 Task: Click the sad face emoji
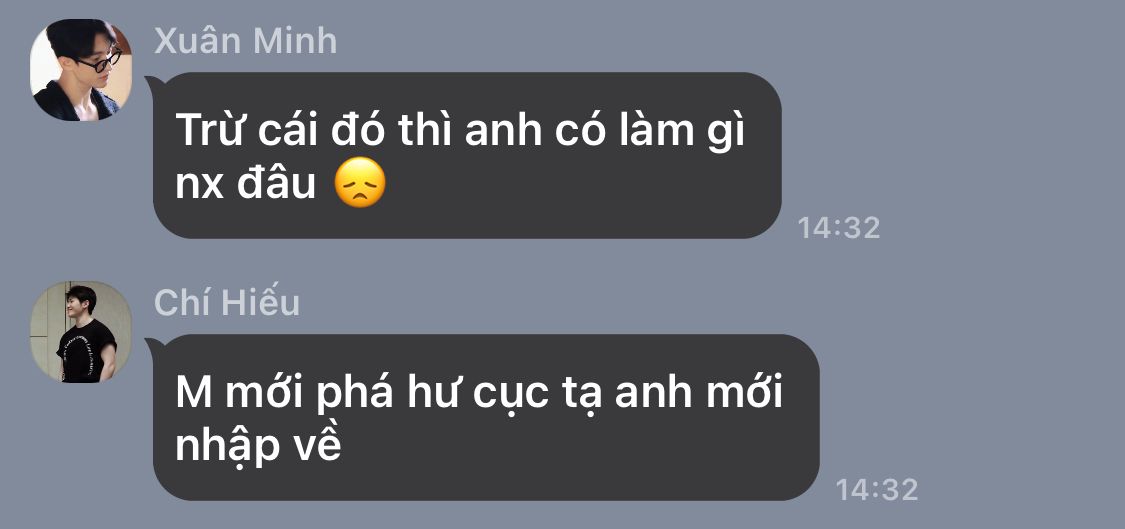click(360, 183)
